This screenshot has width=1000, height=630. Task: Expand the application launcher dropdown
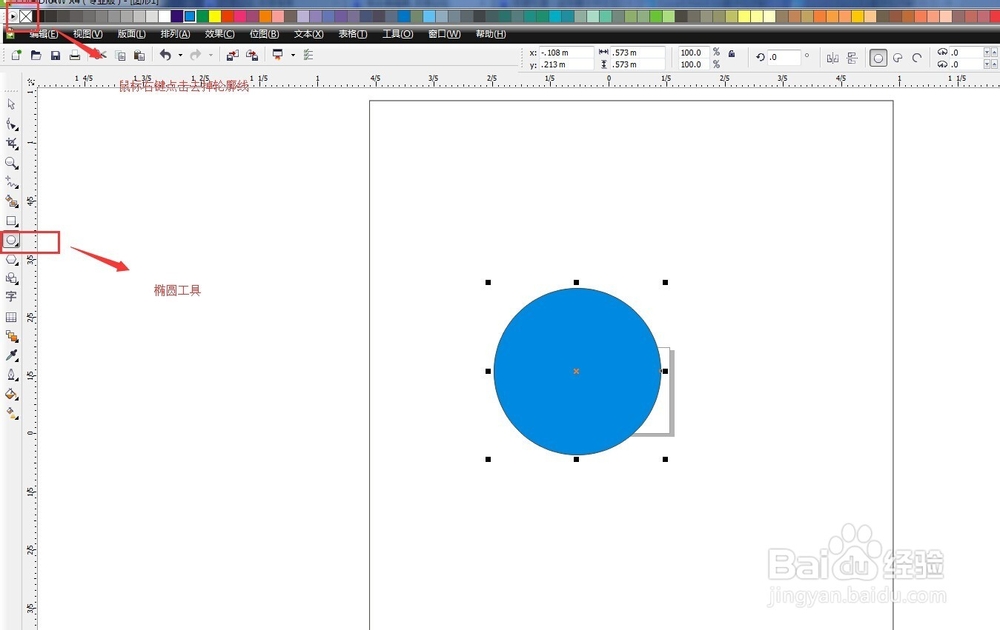pos(293,55)
